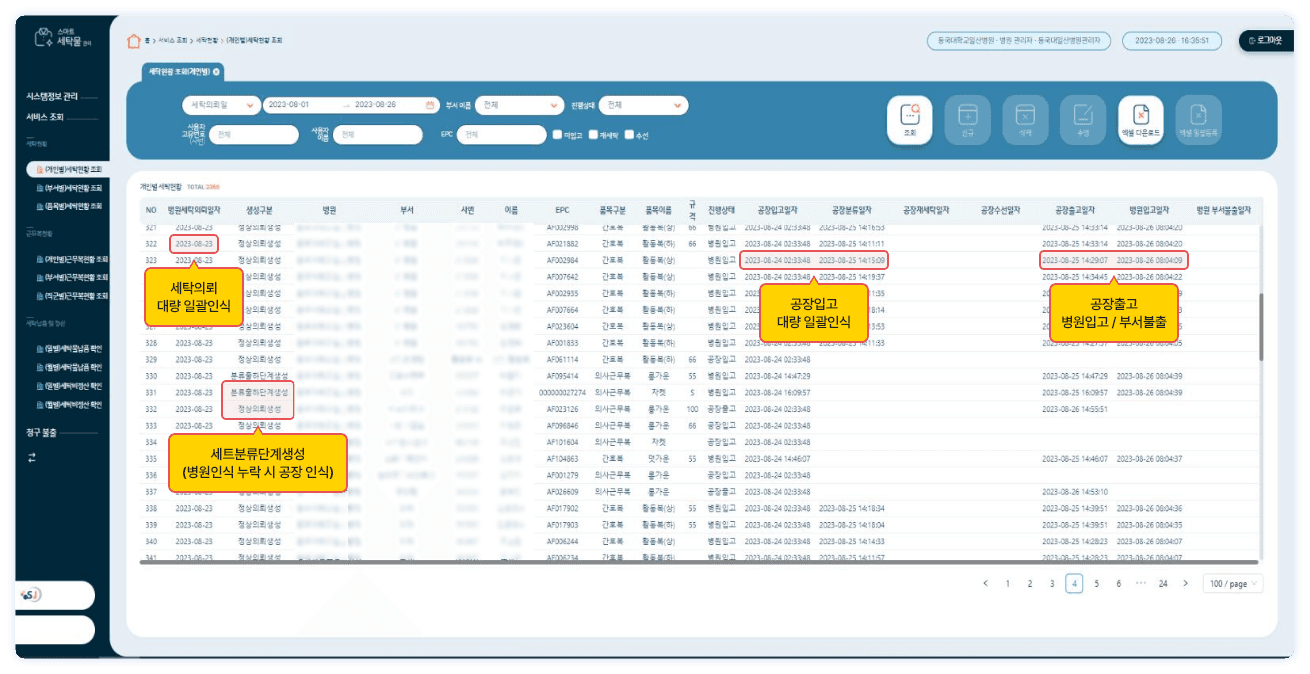This screenshot has height=674, width=1310.
Task: Go to page 6 in pagination
Action: [x=1118, y=584]
